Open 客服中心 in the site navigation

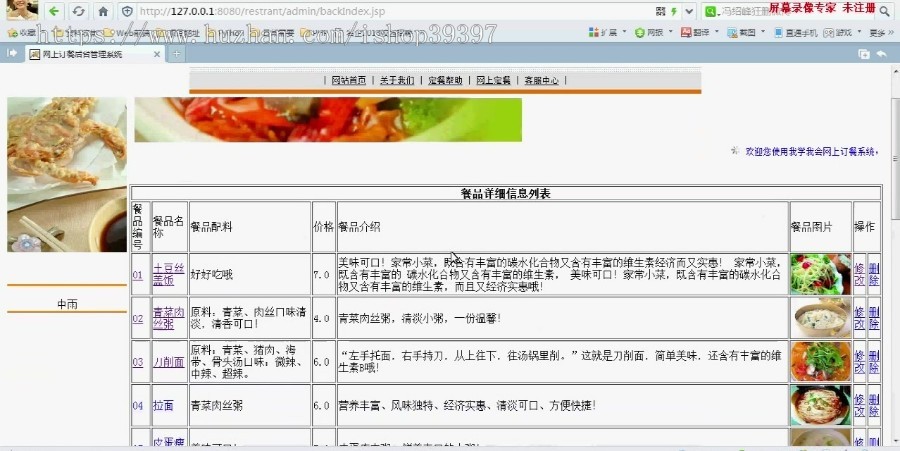pyautogui.click(x=541, y=80)
